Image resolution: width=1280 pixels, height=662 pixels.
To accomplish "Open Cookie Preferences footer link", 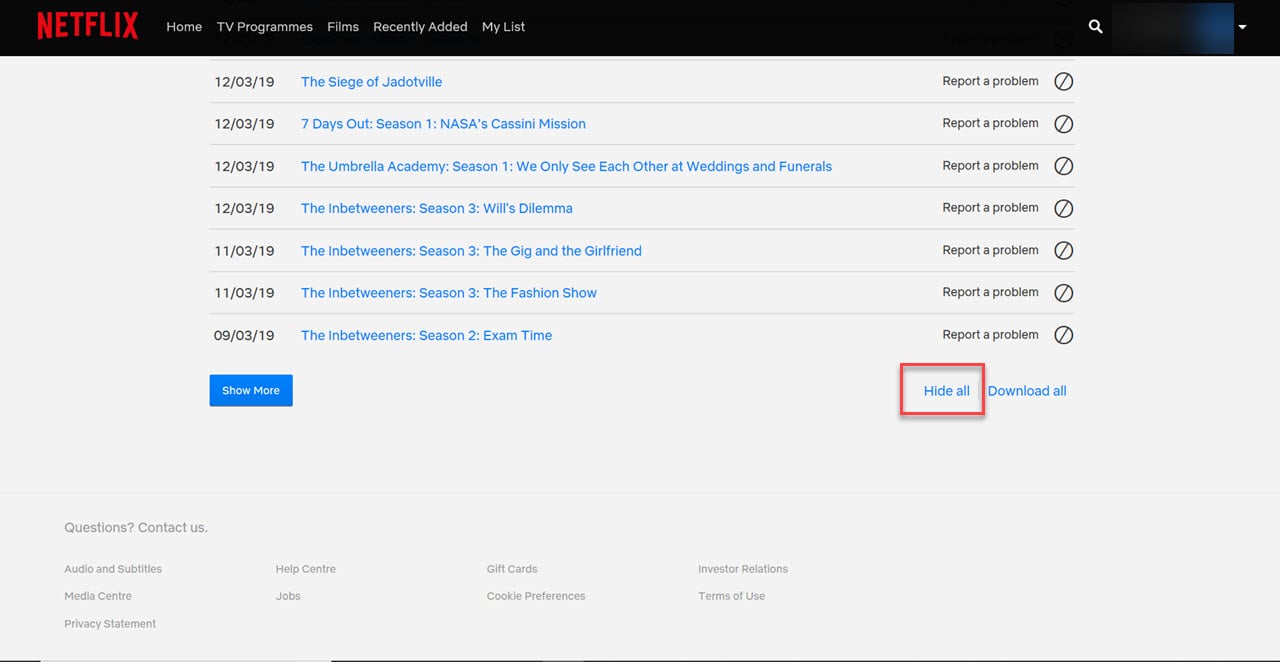I will point(536,596).
